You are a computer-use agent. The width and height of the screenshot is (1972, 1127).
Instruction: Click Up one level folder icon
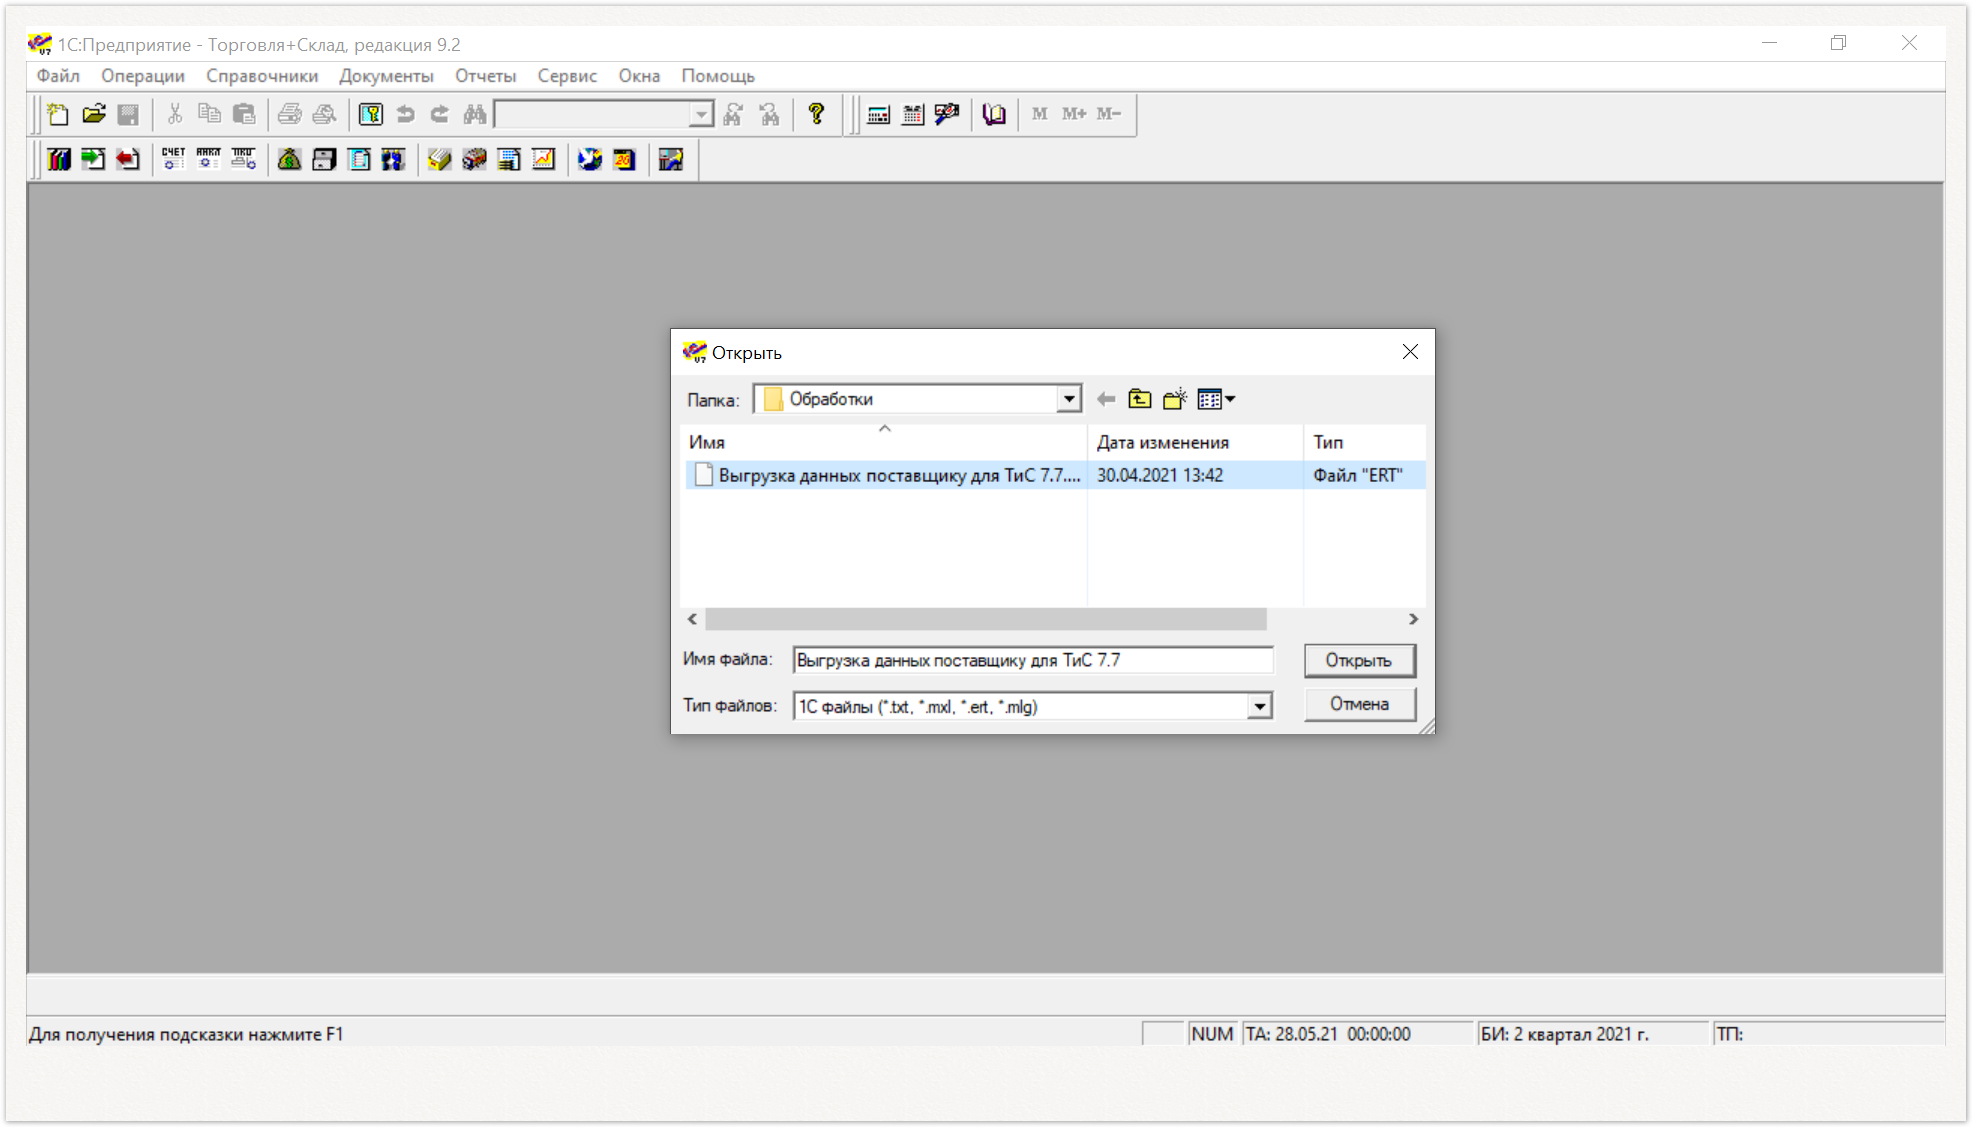click(1140, 399)
